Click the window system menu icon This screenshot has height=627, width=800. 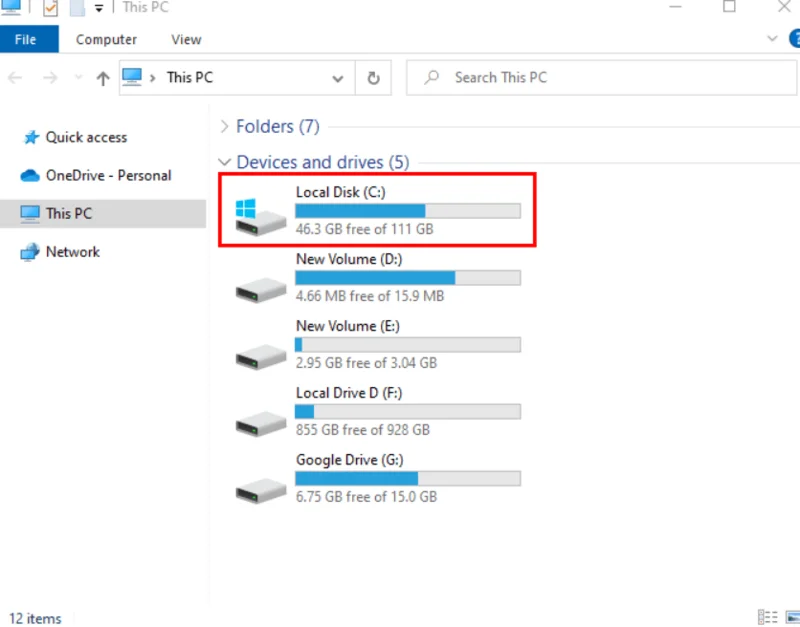[x=11, y=7]
